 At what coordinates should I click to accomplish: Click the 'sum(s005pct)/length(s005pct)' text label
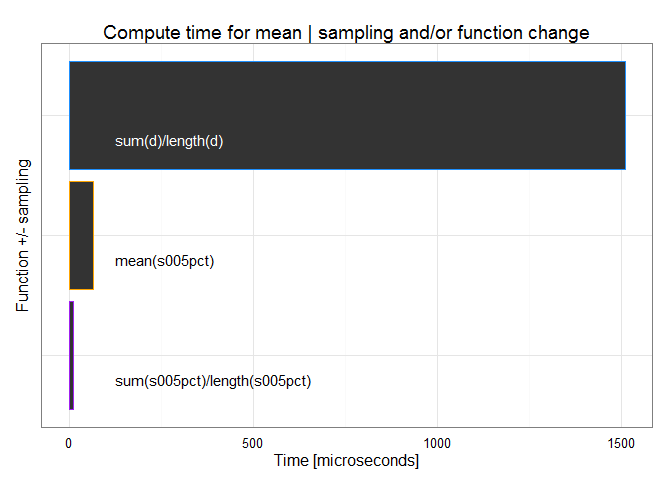click(213, 381)
